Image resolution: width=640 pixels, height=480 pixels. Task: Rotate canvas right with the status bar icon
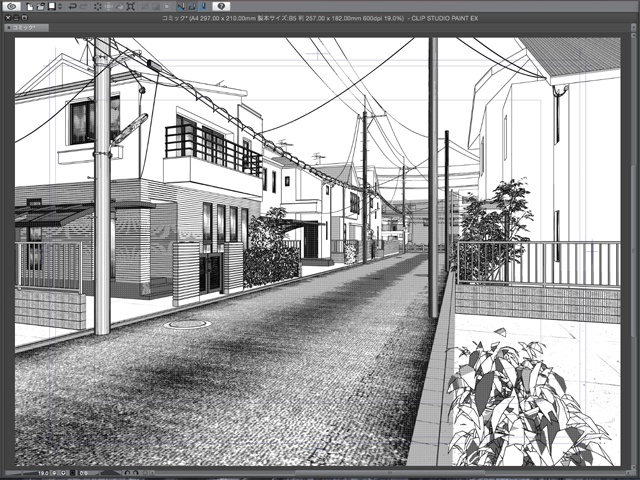click(136, 473)
